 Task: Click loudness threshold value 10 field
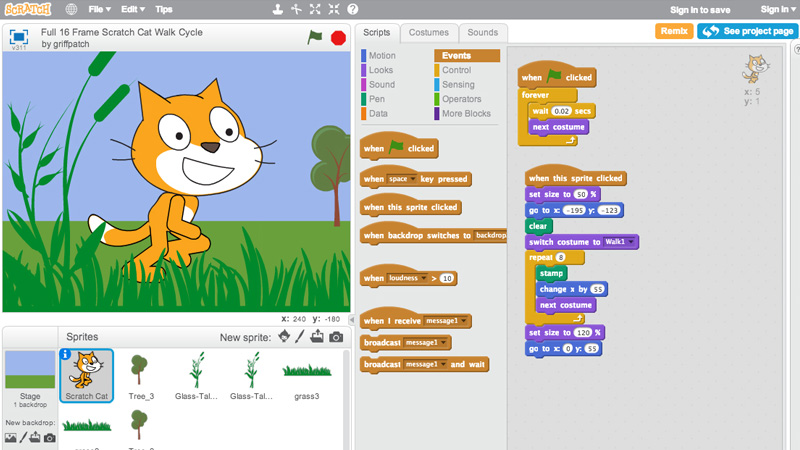click(x=447, y=278)
